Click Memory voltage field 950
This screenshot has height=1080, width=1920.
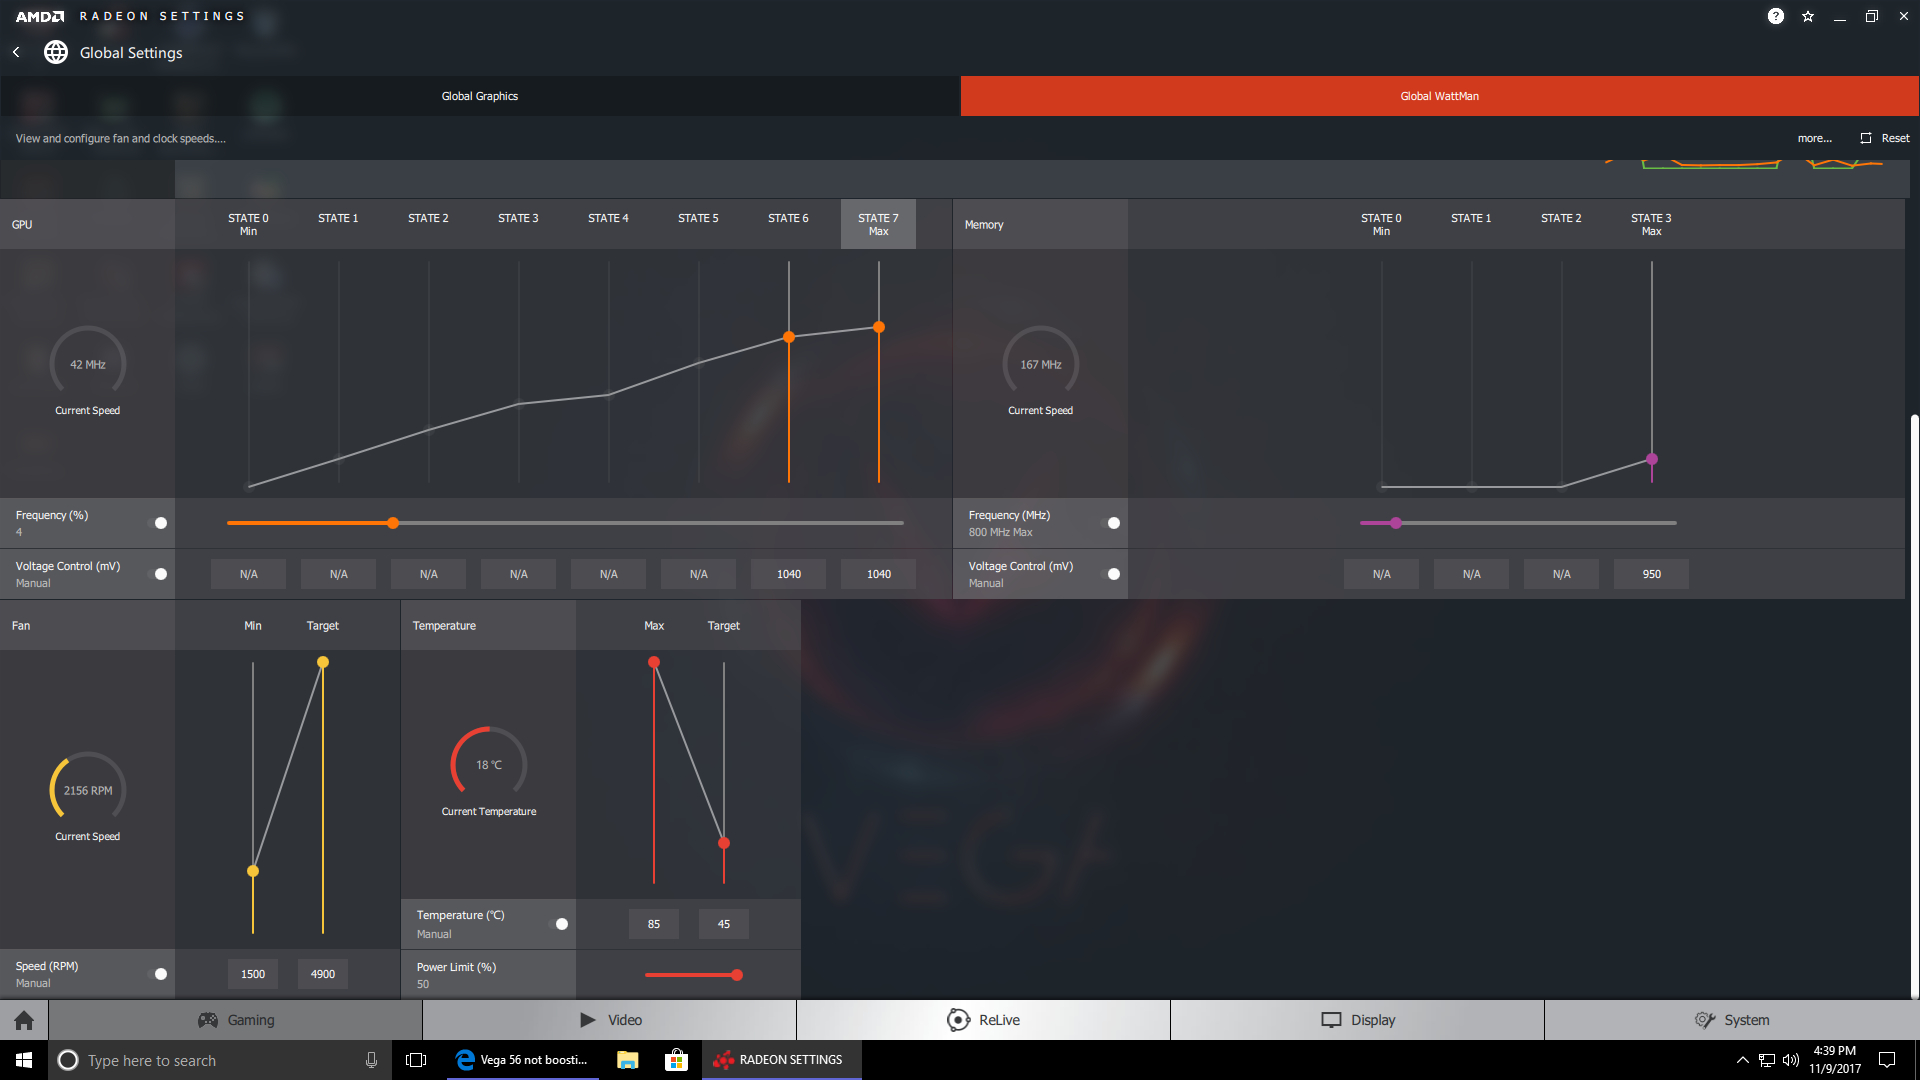point(1652,574)
